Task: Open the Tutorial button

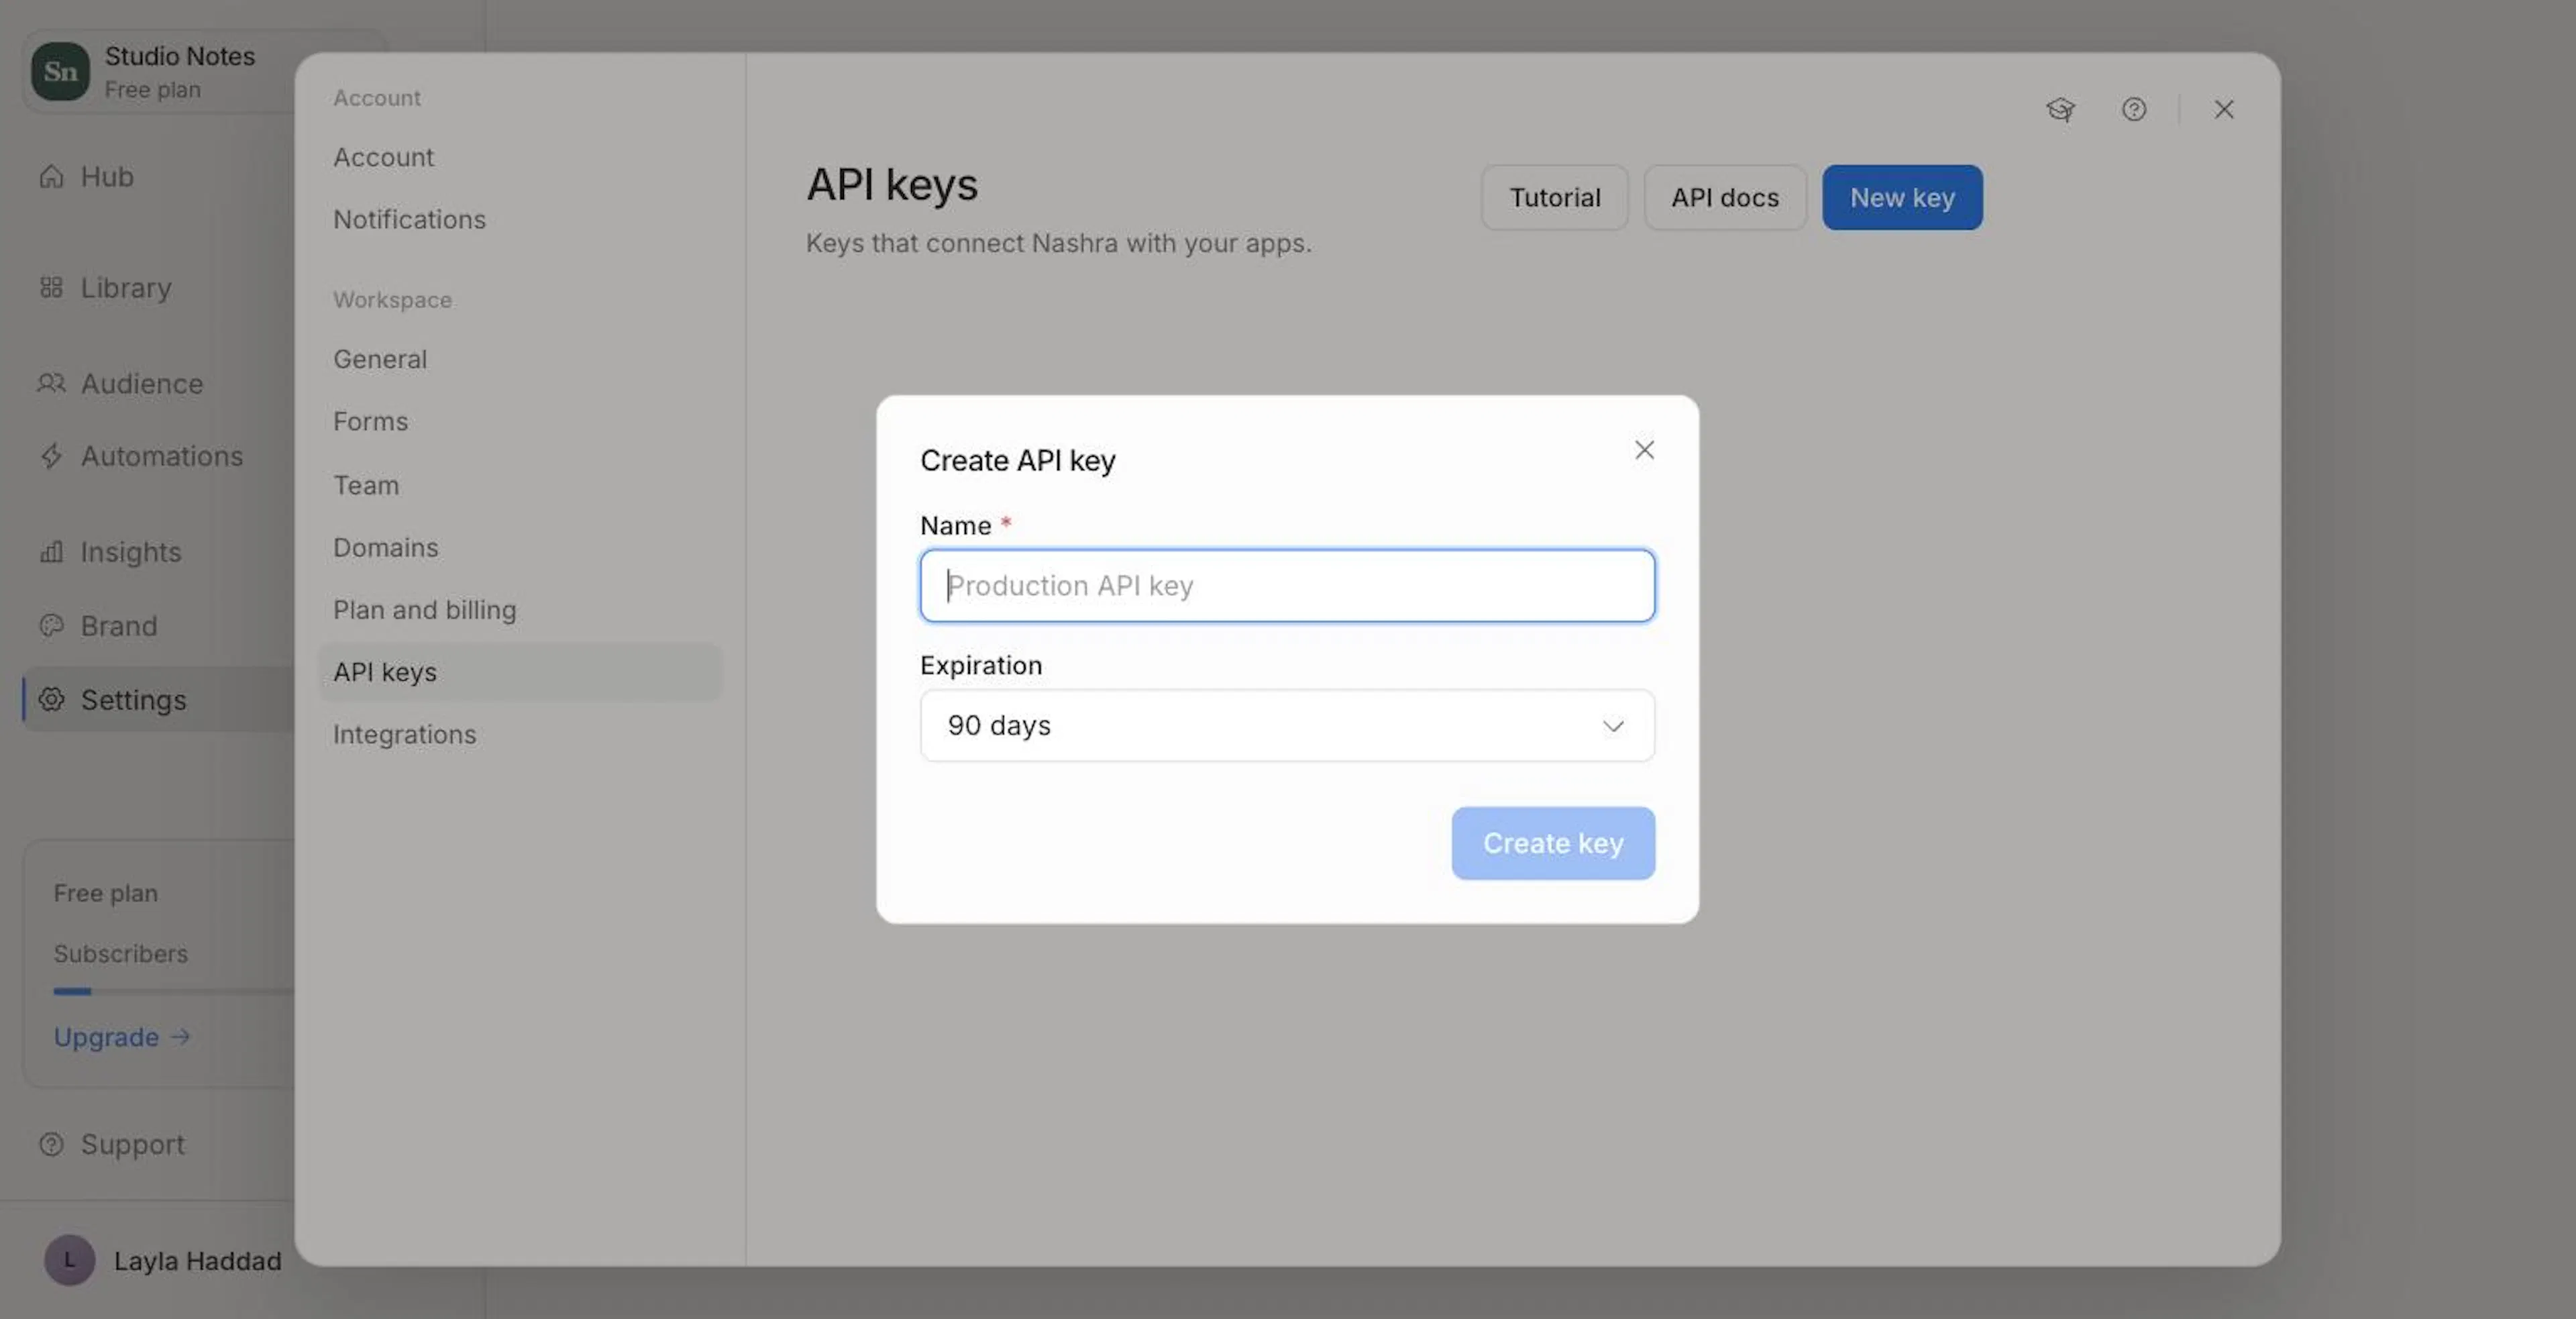Action: coord(1555,197)
